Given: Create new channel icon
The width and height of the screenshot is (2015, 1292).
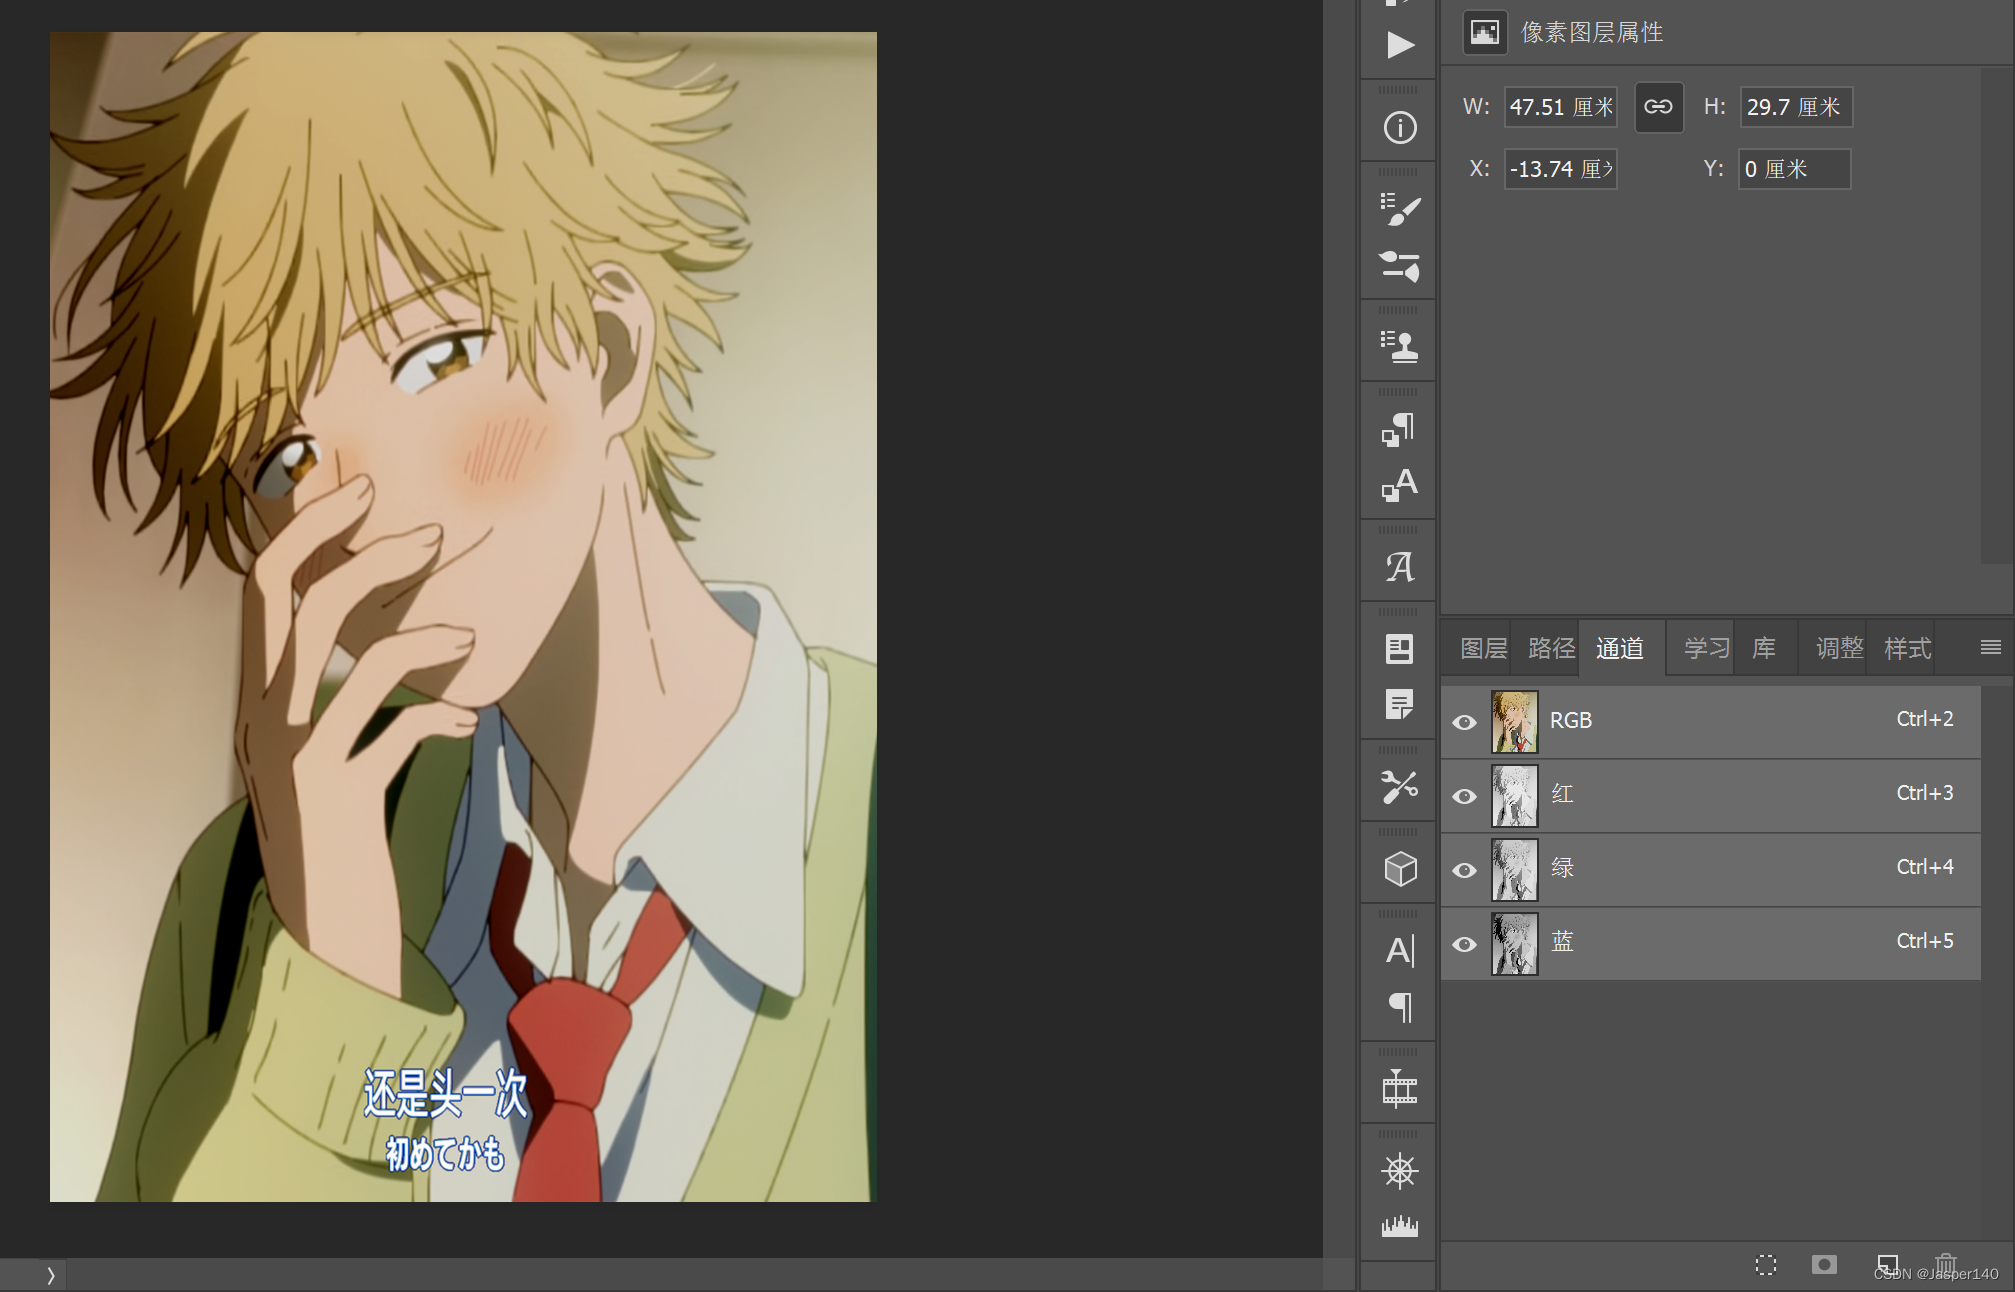Looking at the screenshot, I should point(1887,1265).
